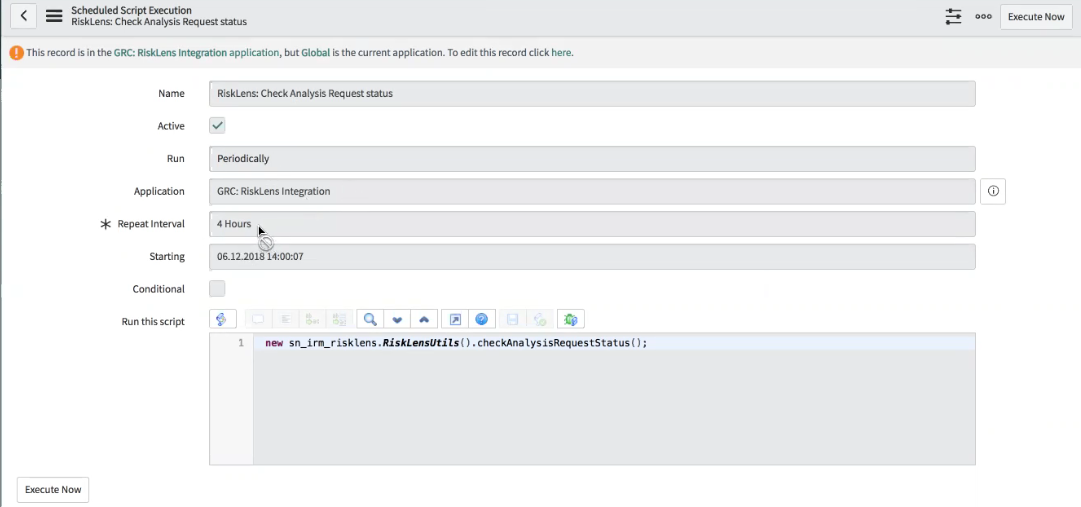Open the Run dropdown showing Periodically

[x=592, y=159]
